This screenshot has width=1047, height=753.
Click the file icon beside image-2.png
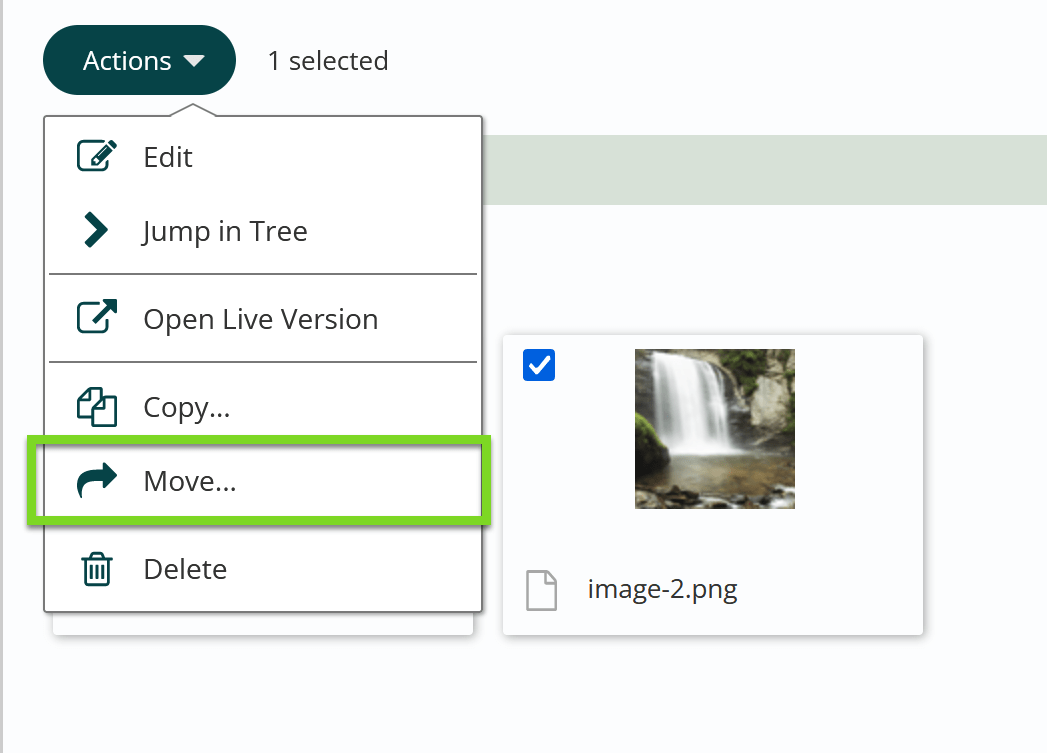click(541, 590)
